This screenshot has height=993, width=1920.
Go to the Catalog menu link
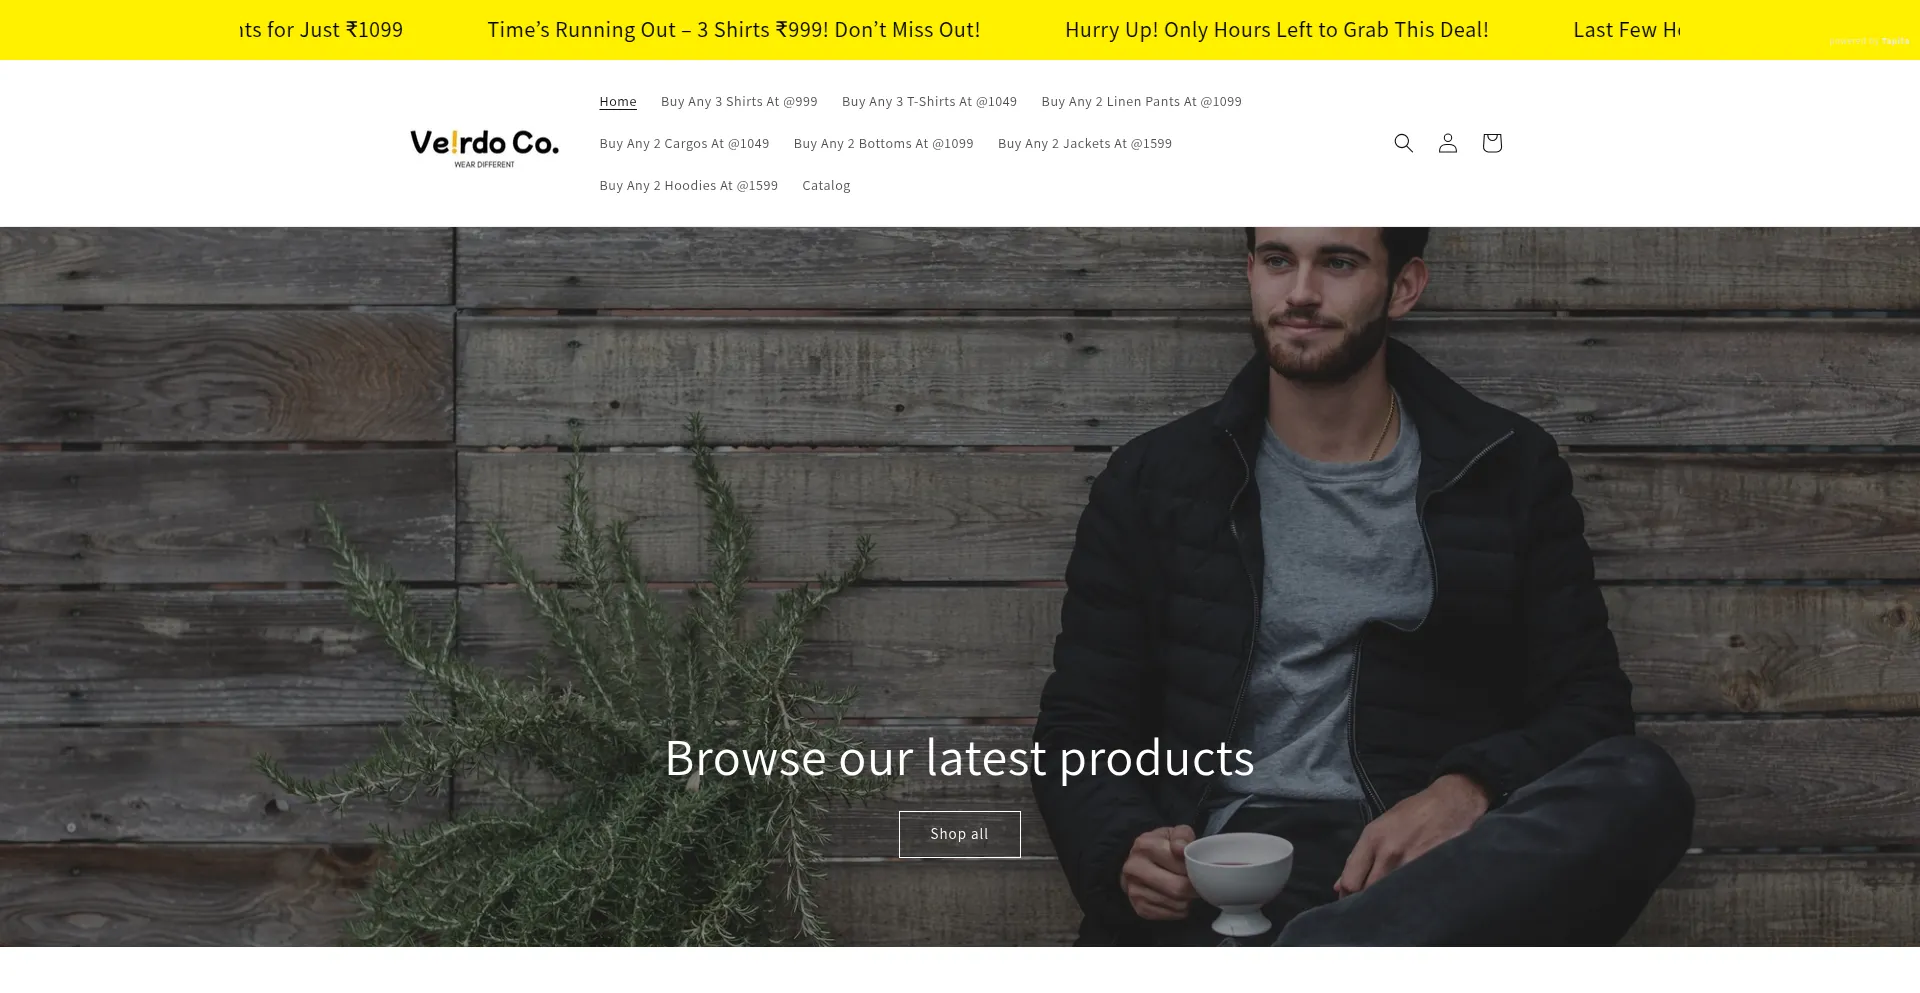pos(826,186)
